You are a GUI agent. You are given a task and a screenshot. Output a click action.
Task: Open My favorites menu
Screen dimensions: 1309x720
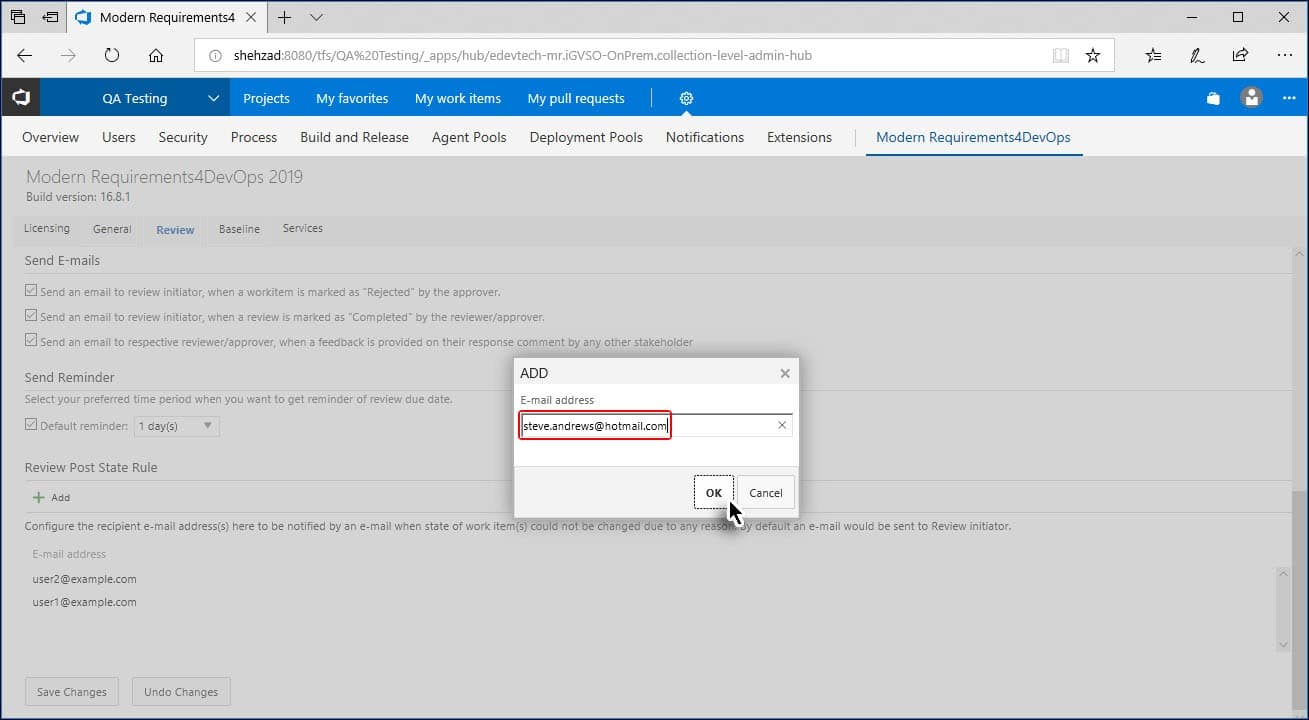click(x=352, y=98)
